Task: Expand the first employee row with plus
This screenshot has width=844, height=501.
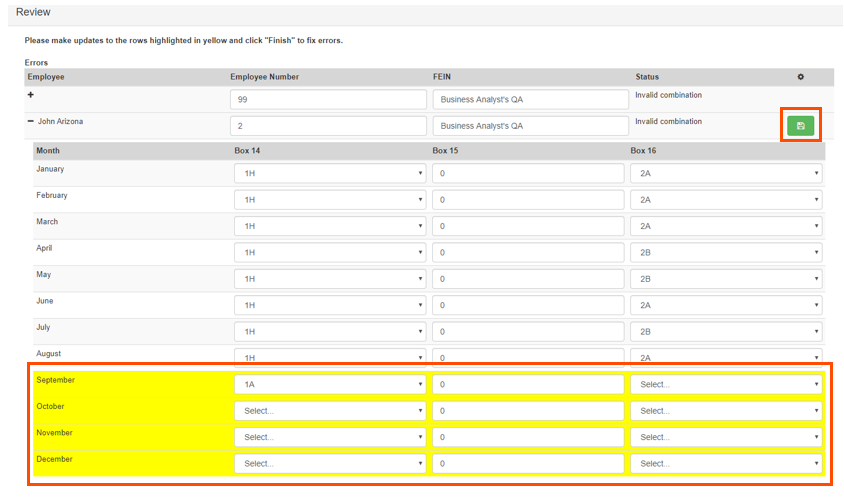Action: pos(31,96)
